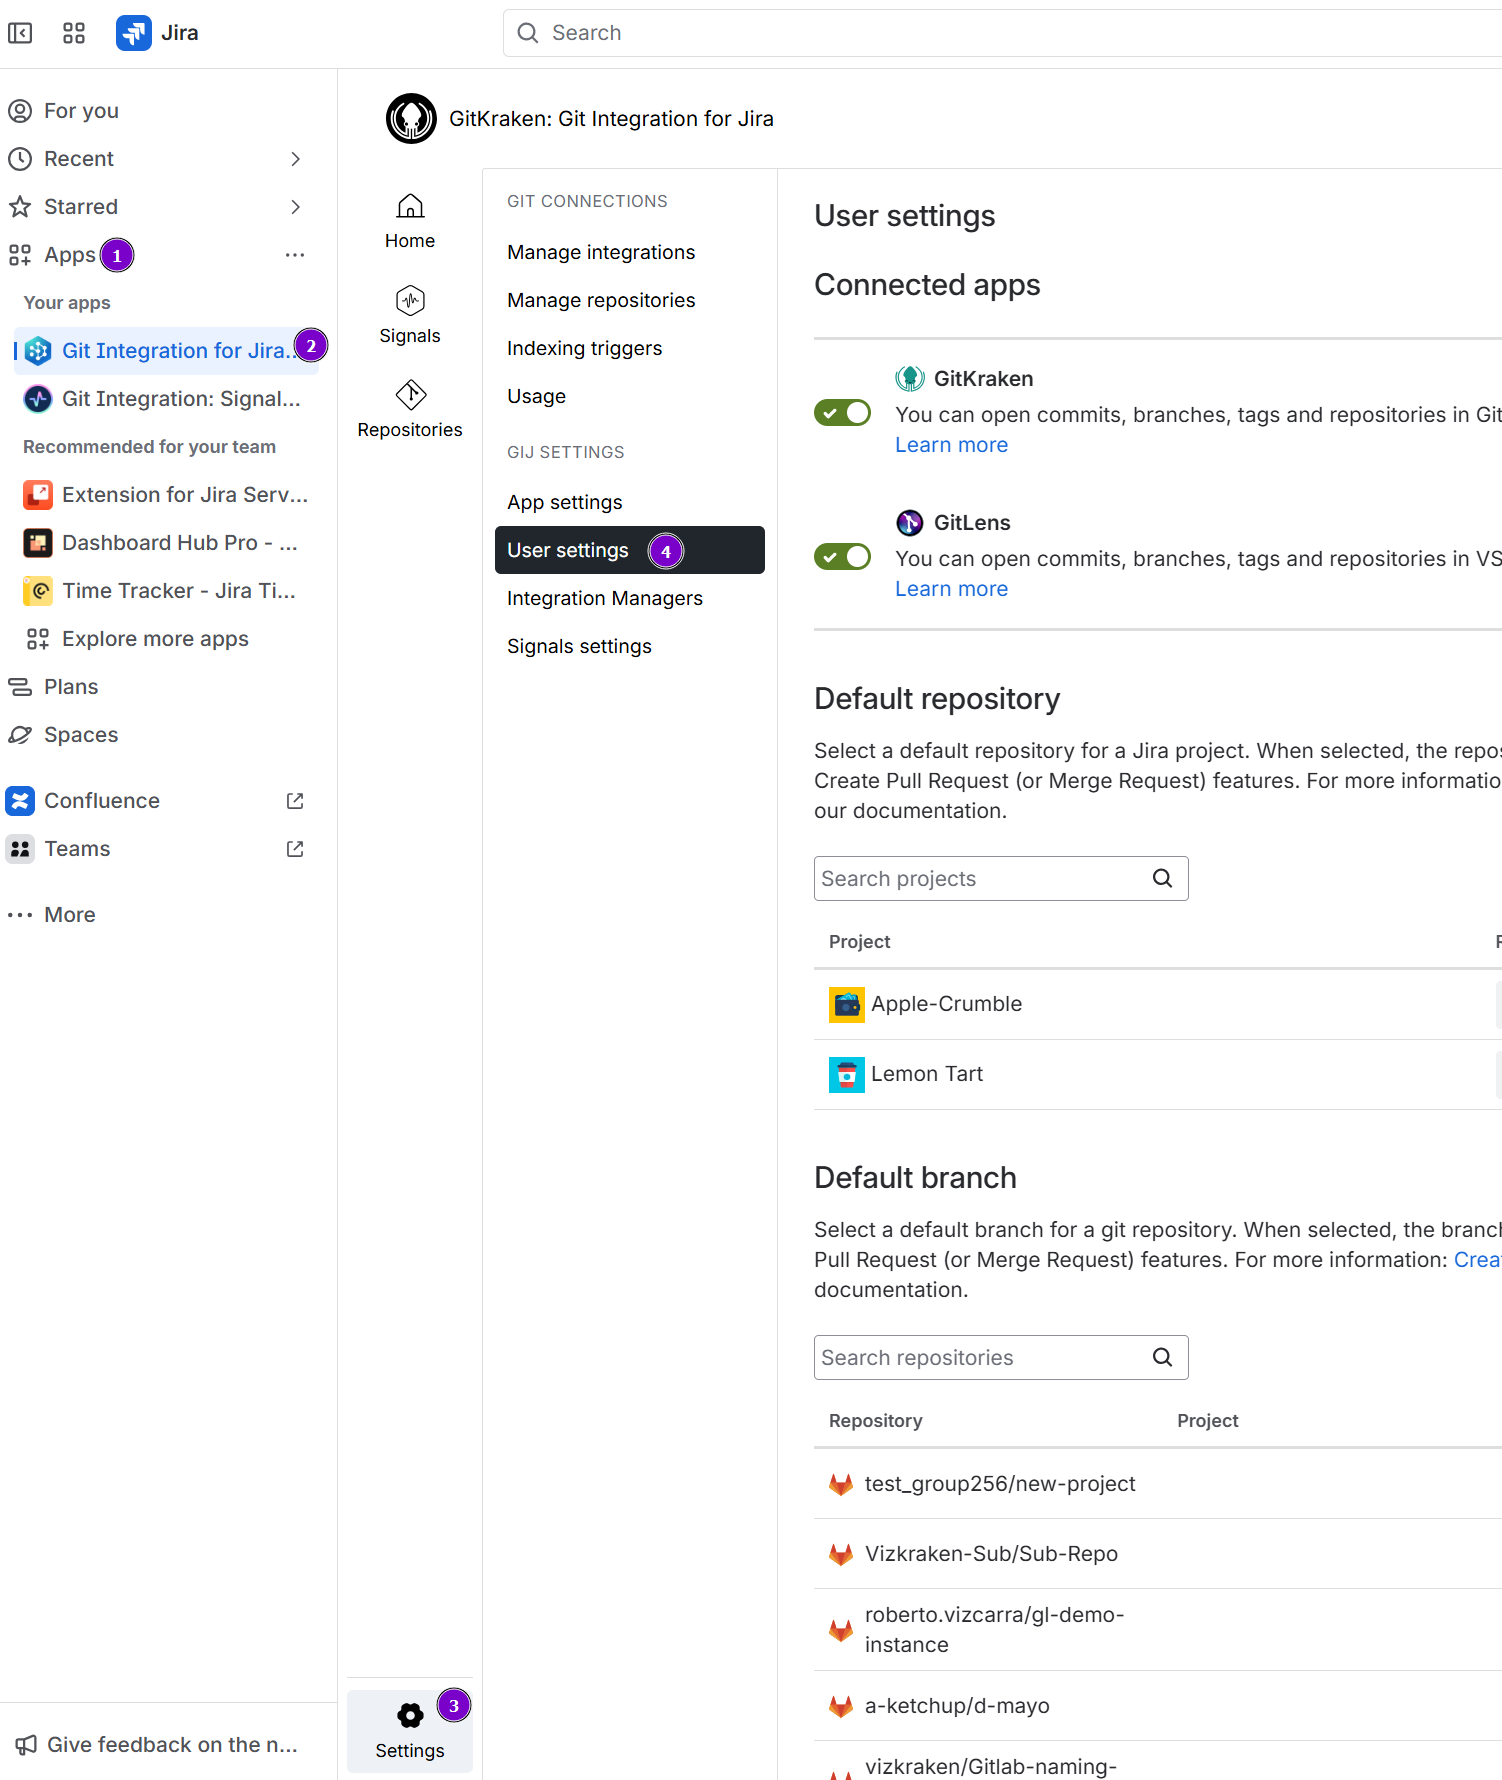Click Learn more under GitKraken
Screen dimensions: 1502x1780
951,445
